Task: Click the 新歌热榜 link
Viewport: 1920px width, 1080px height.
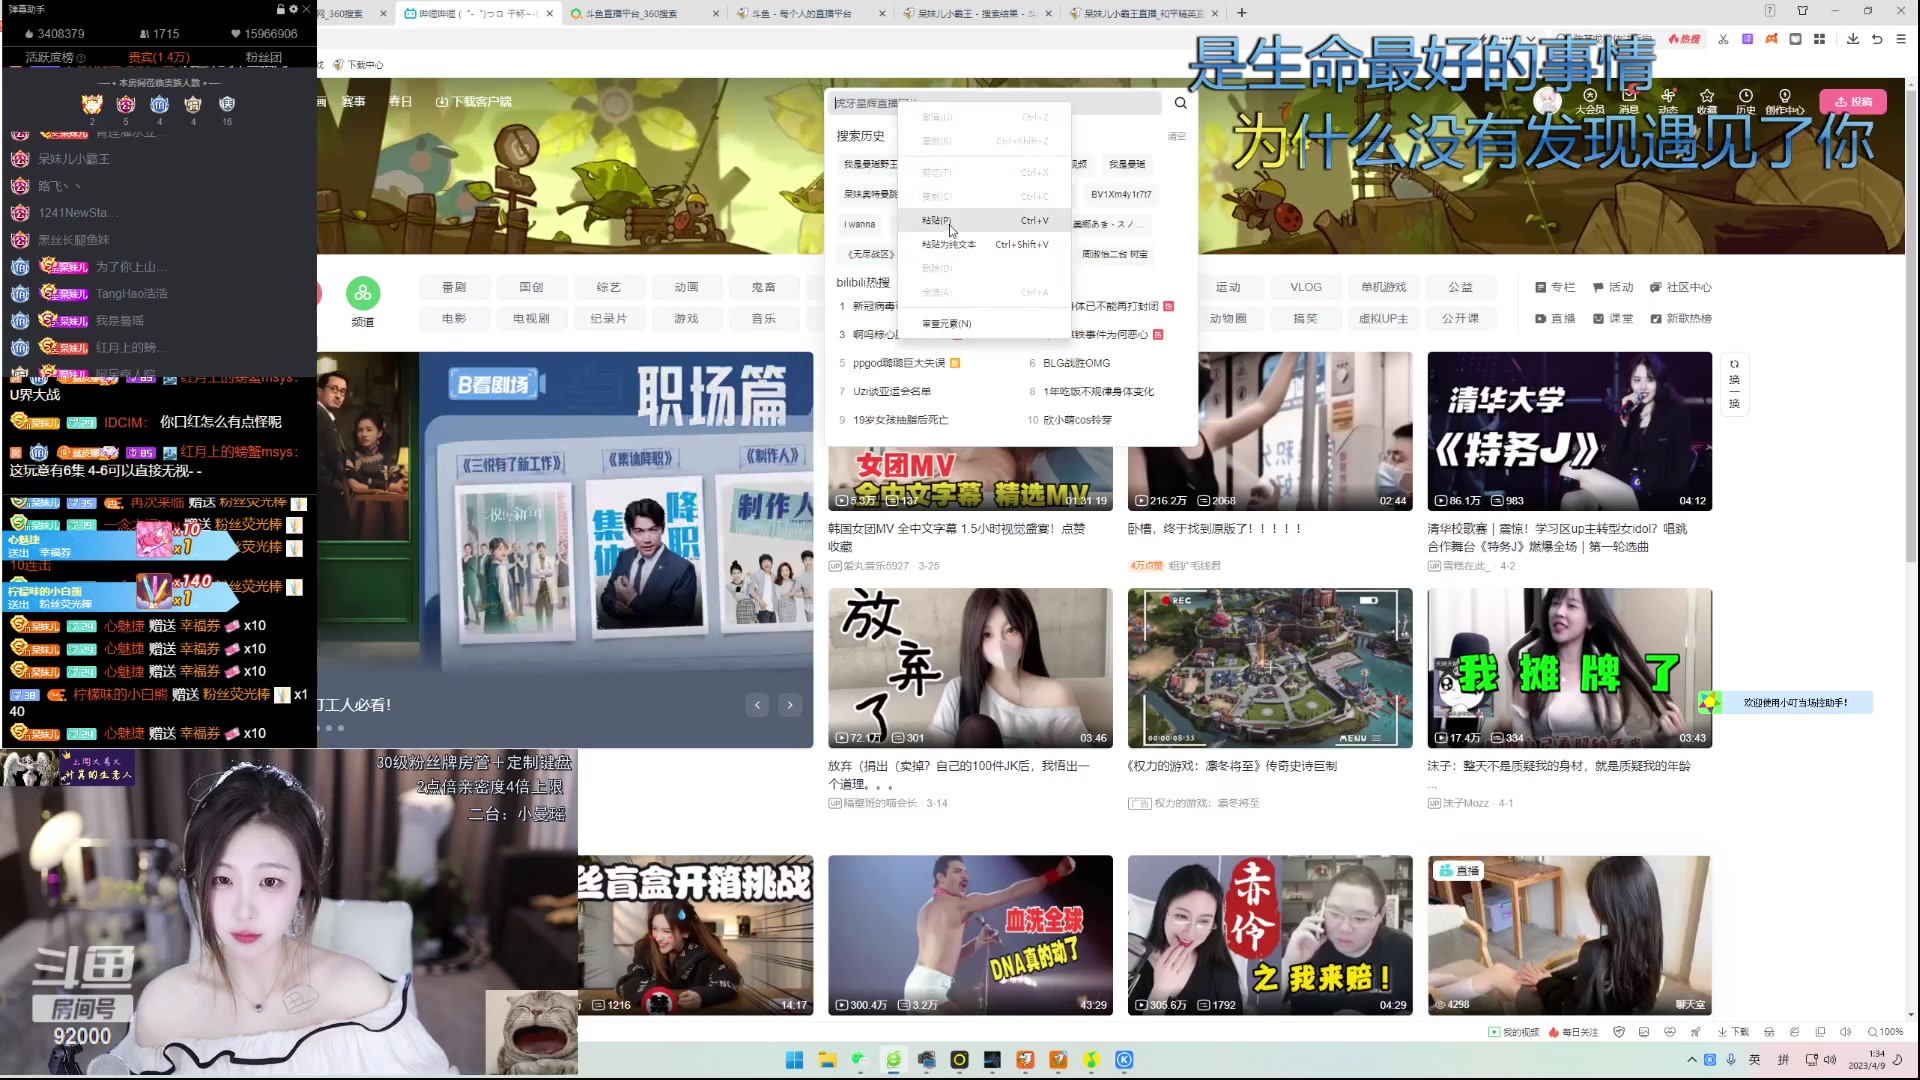Action: click(x=1681, y=318)
